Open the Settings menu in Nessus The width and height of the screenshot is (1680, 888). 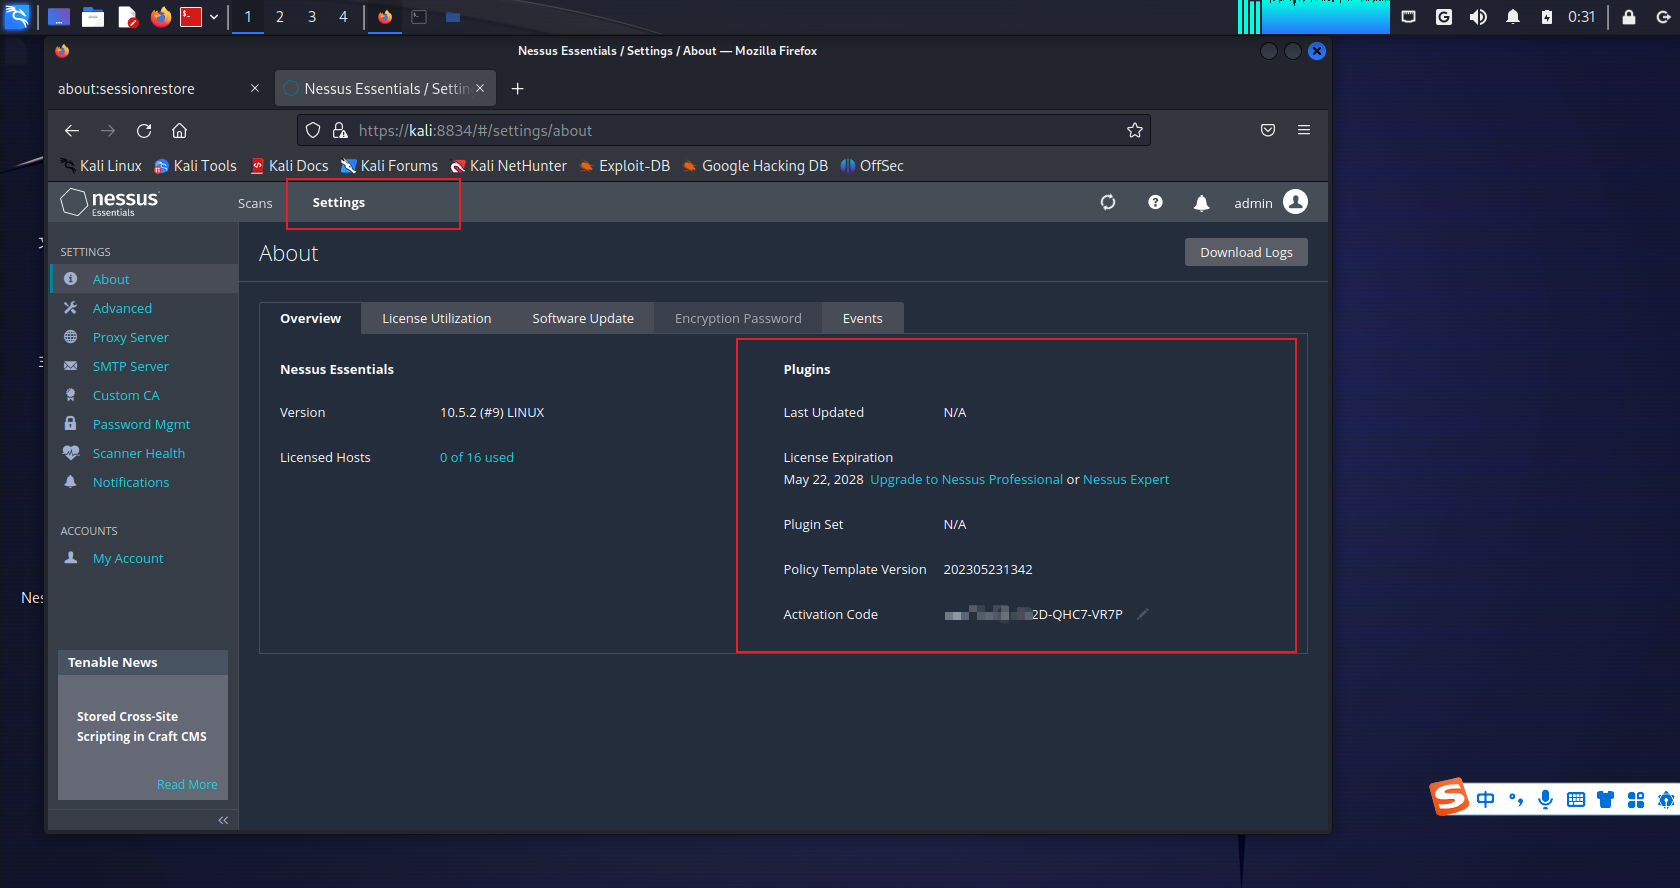pos(339,202)
